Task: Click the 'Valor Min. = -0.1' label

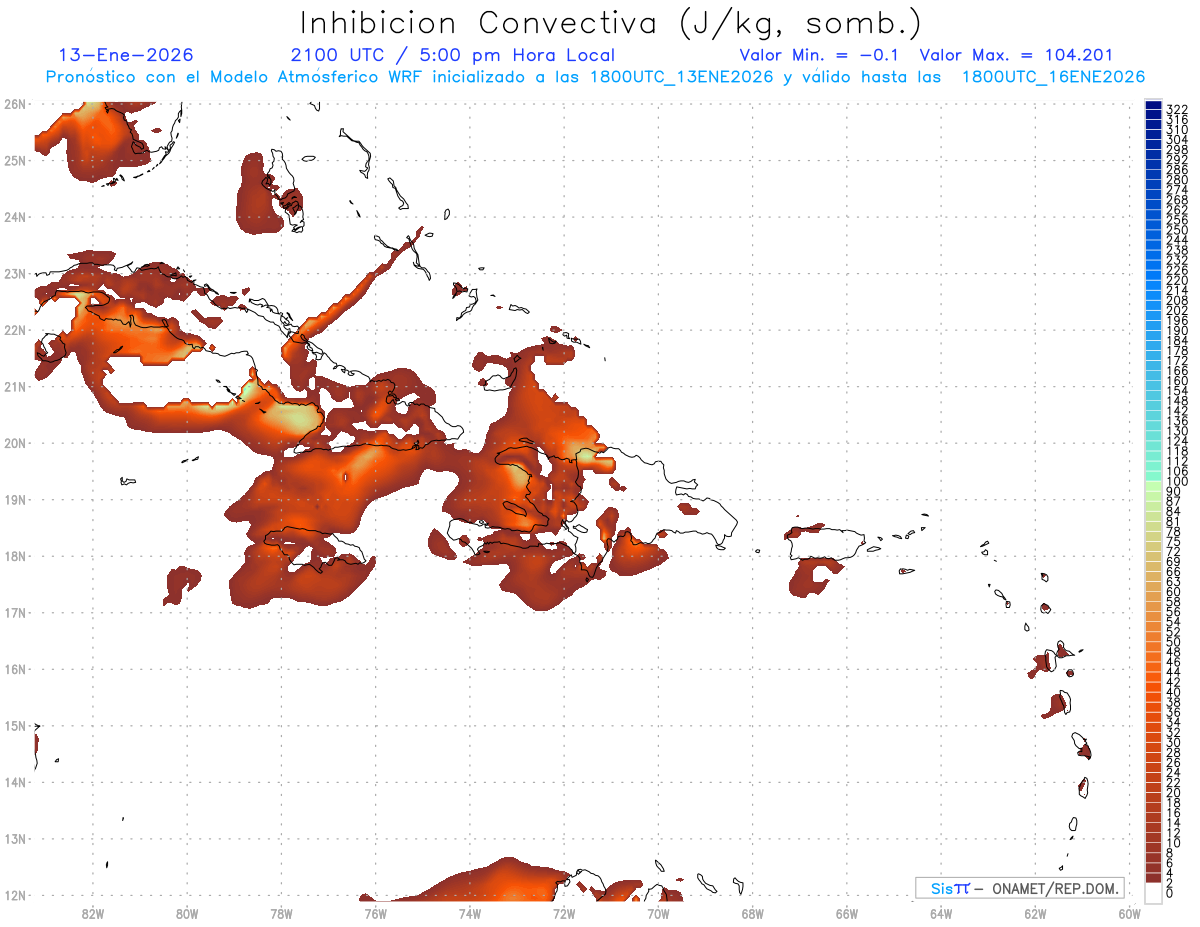Action: coord(821,55)
